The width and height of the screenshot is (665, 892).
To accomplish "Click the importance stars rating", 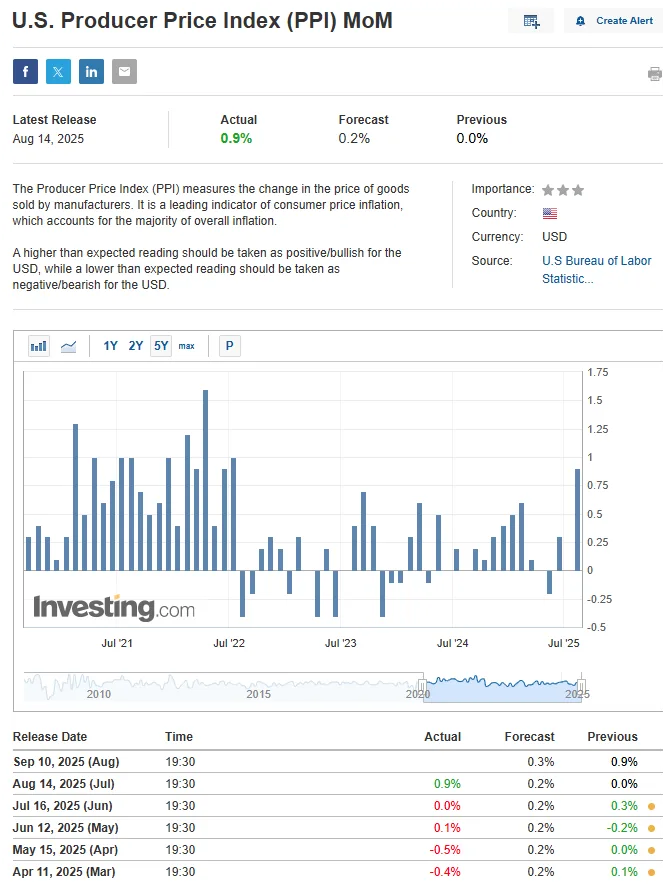I will click(x=563, y=190).
